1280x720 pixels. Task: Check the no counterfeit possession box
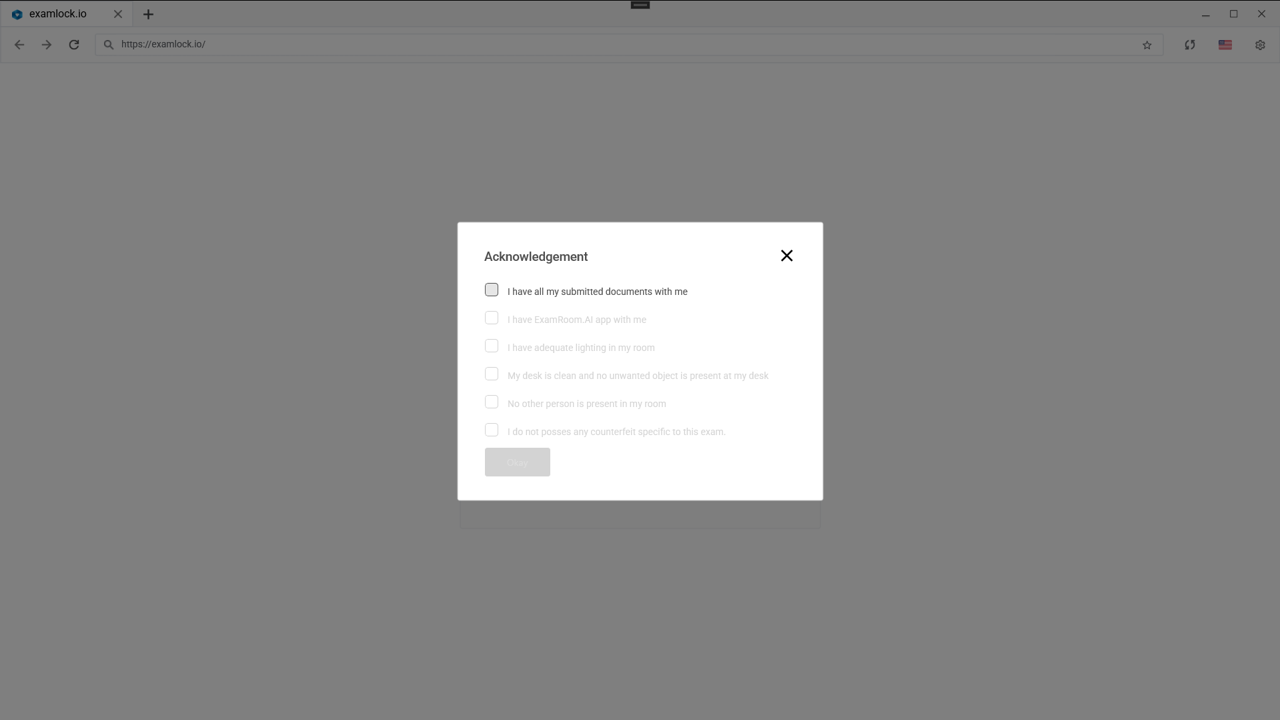click(491, 430)
